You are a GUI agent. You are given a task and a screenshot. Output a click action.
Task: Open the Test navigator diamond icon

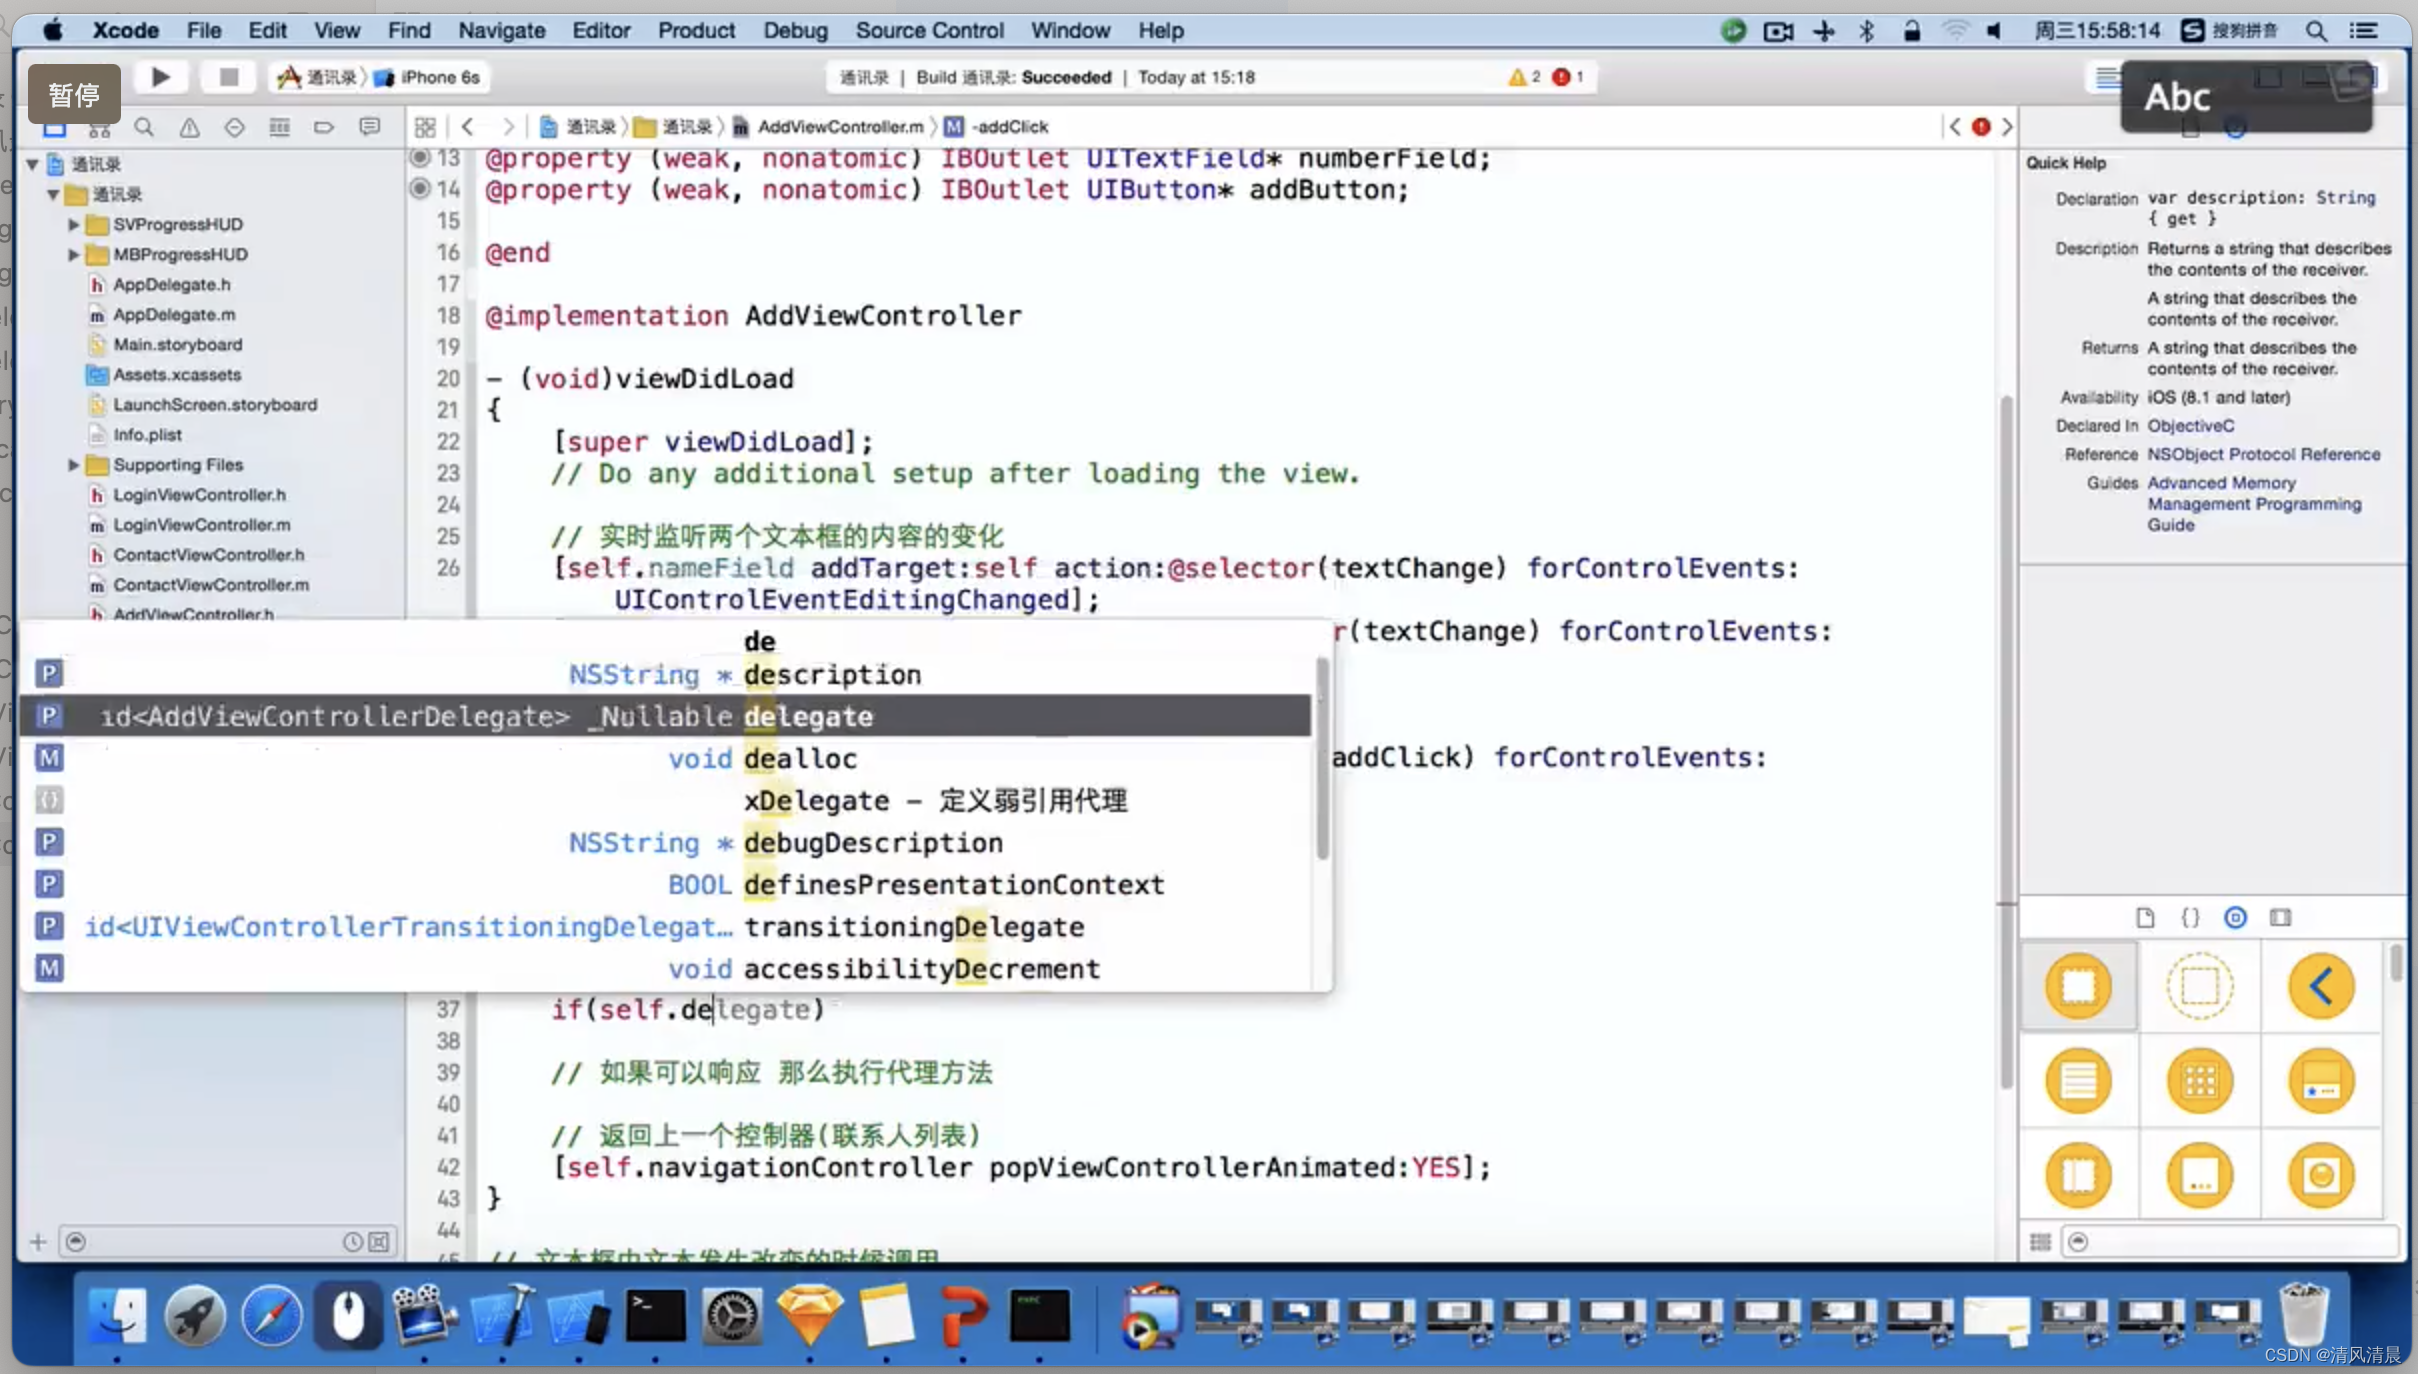(234, 128)
